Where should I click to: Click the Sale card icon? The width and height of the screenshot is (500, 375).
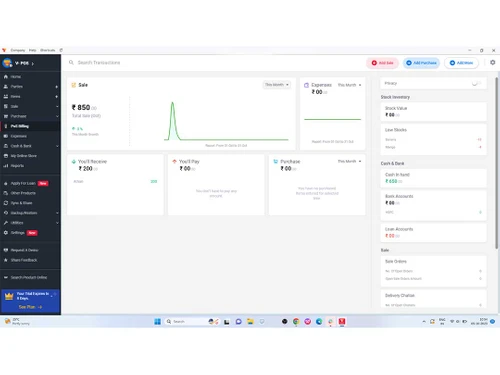(x=74, y=85)
